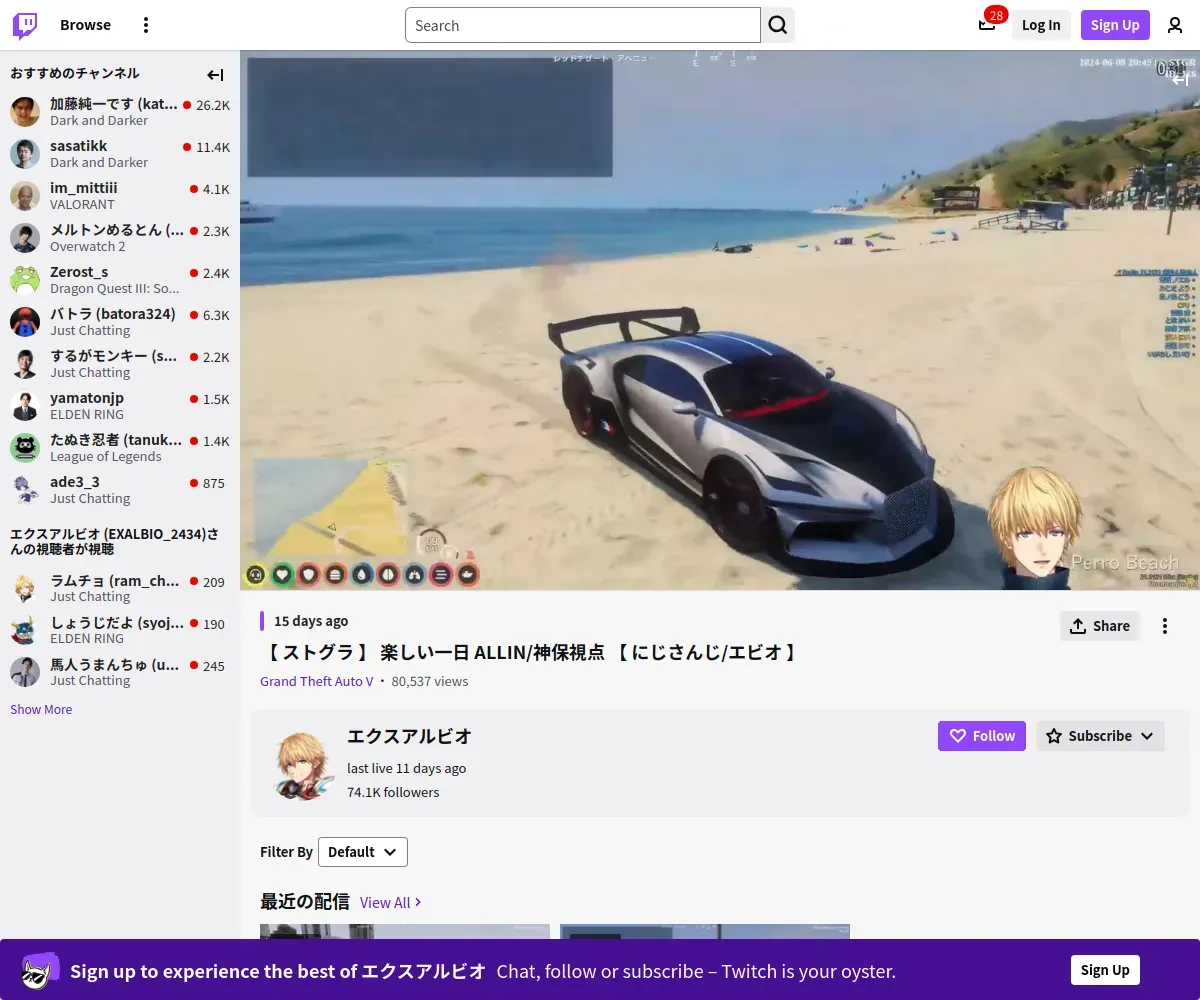Click the たぬき忍者 avatar icon
The width and height of the screenshot is (1200, 1000).
coord(25,447)
